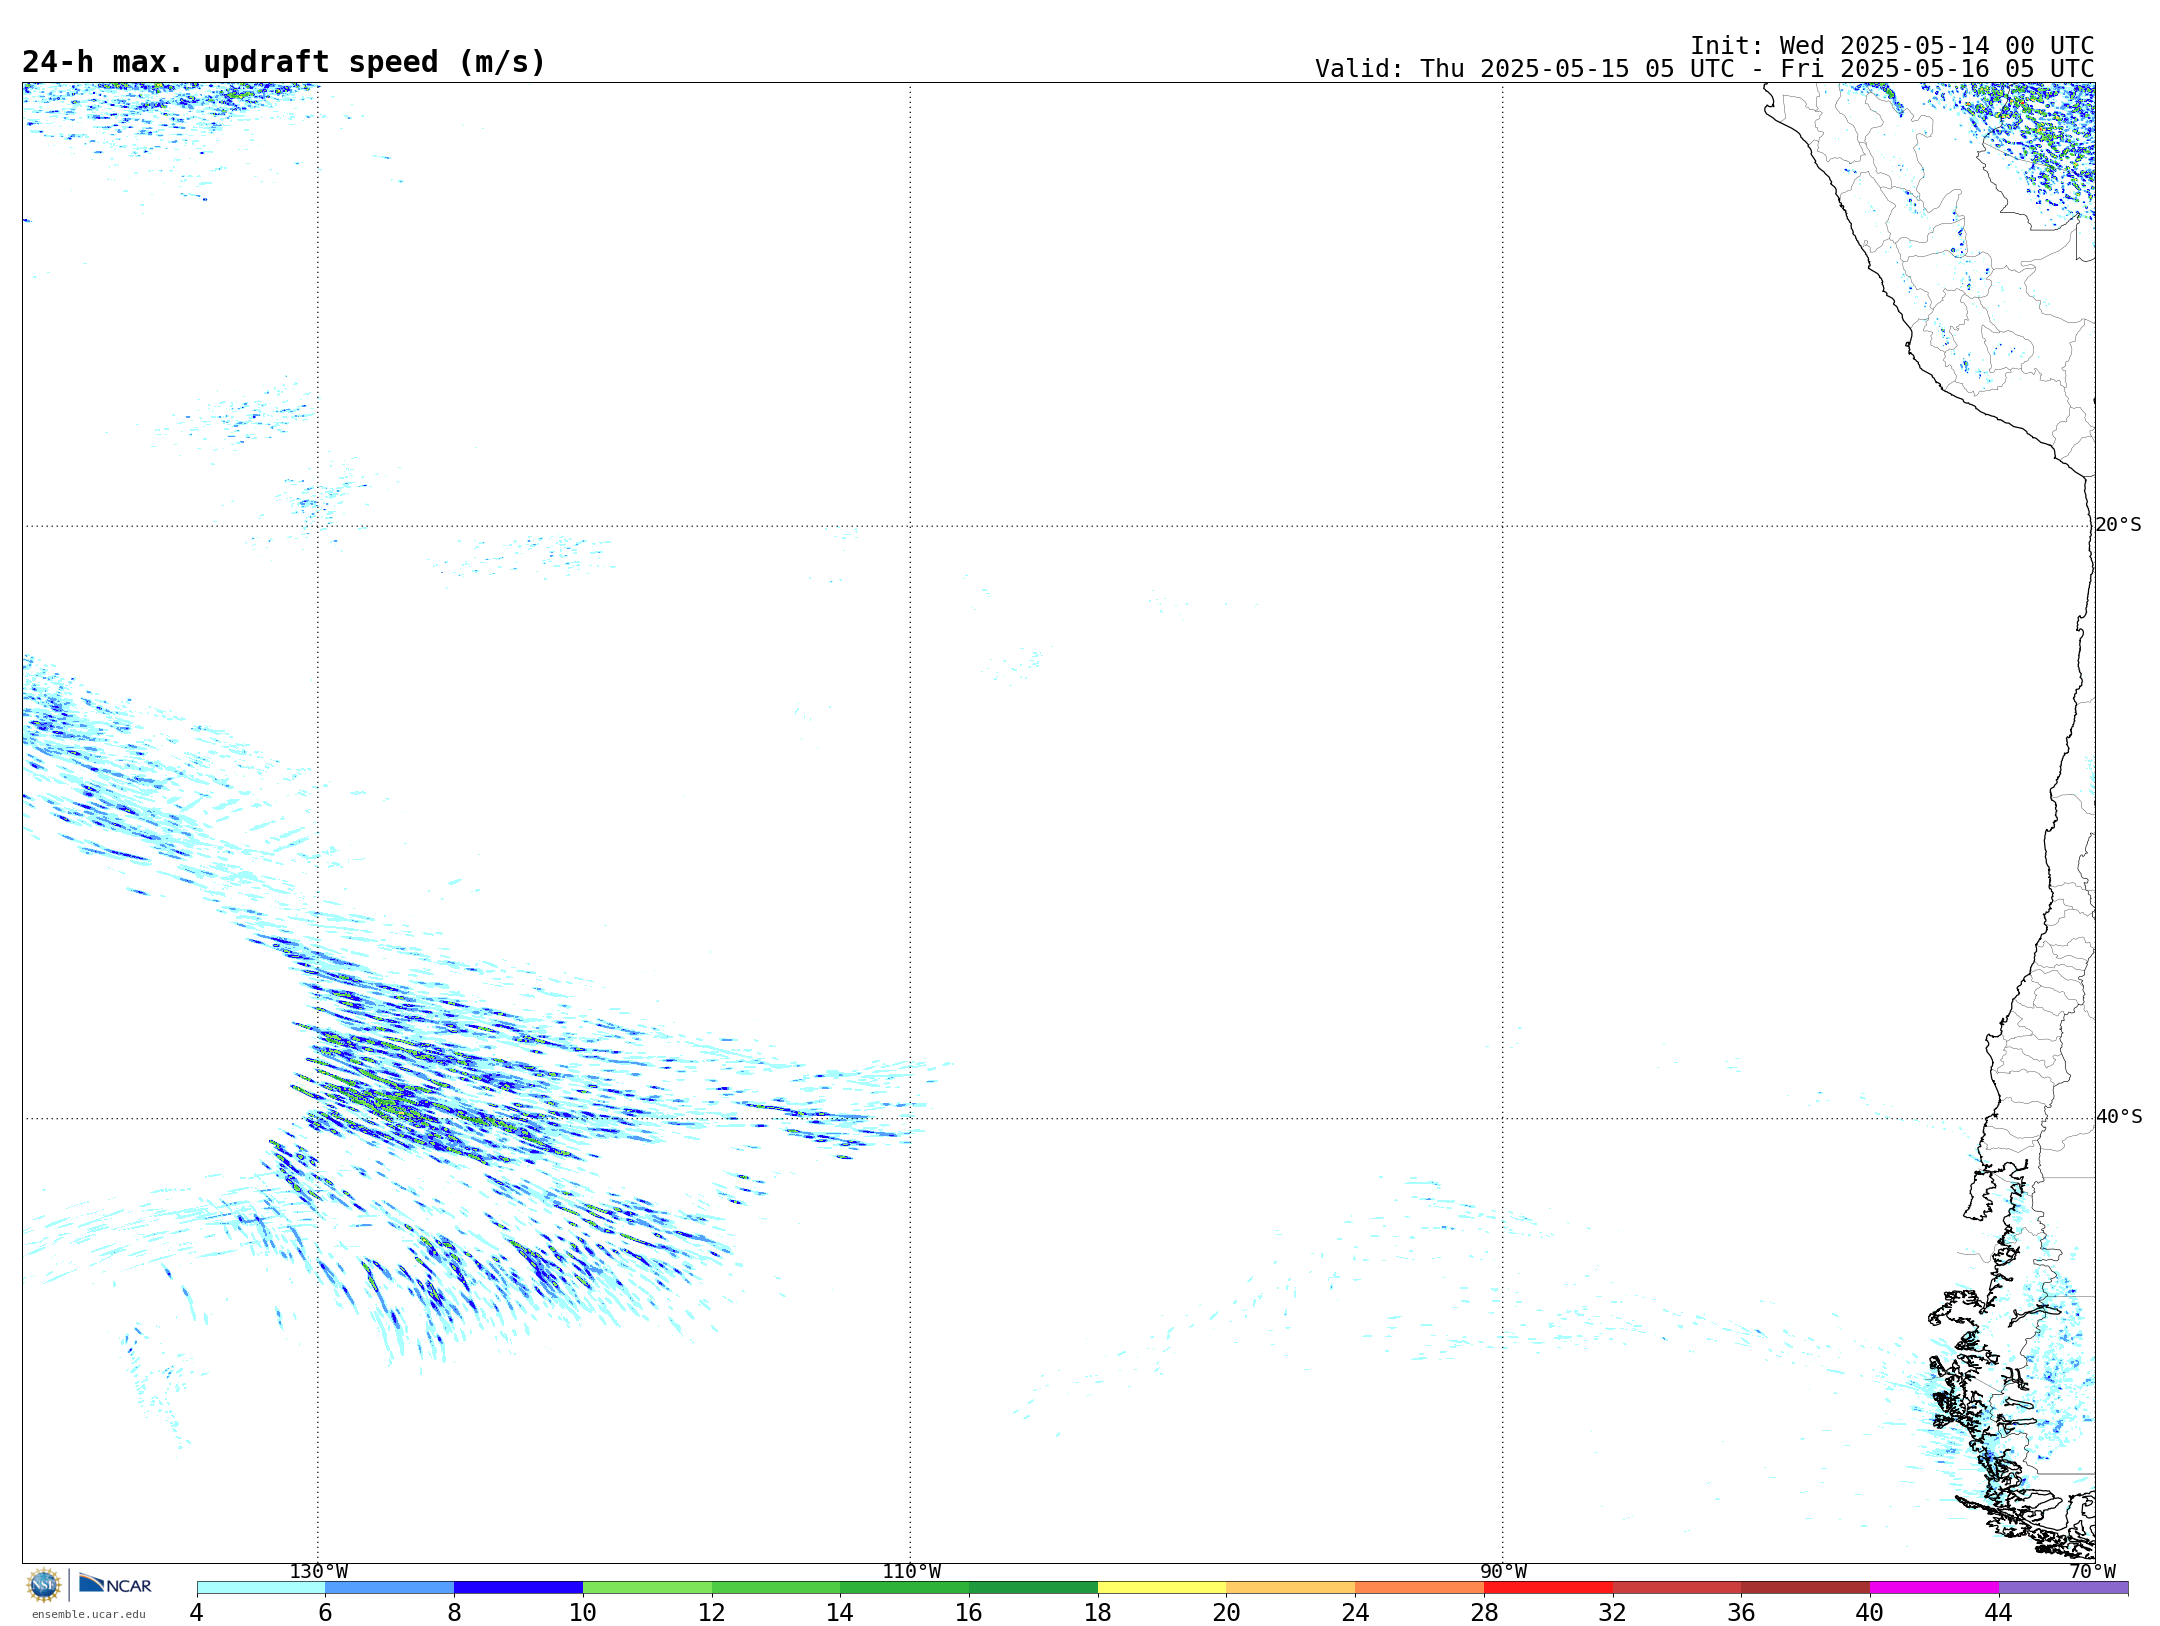Viewport: 2160px width, 1626px height.
Task: Click the colorbar tick label 18
Action: [x=1098, y=1612]
